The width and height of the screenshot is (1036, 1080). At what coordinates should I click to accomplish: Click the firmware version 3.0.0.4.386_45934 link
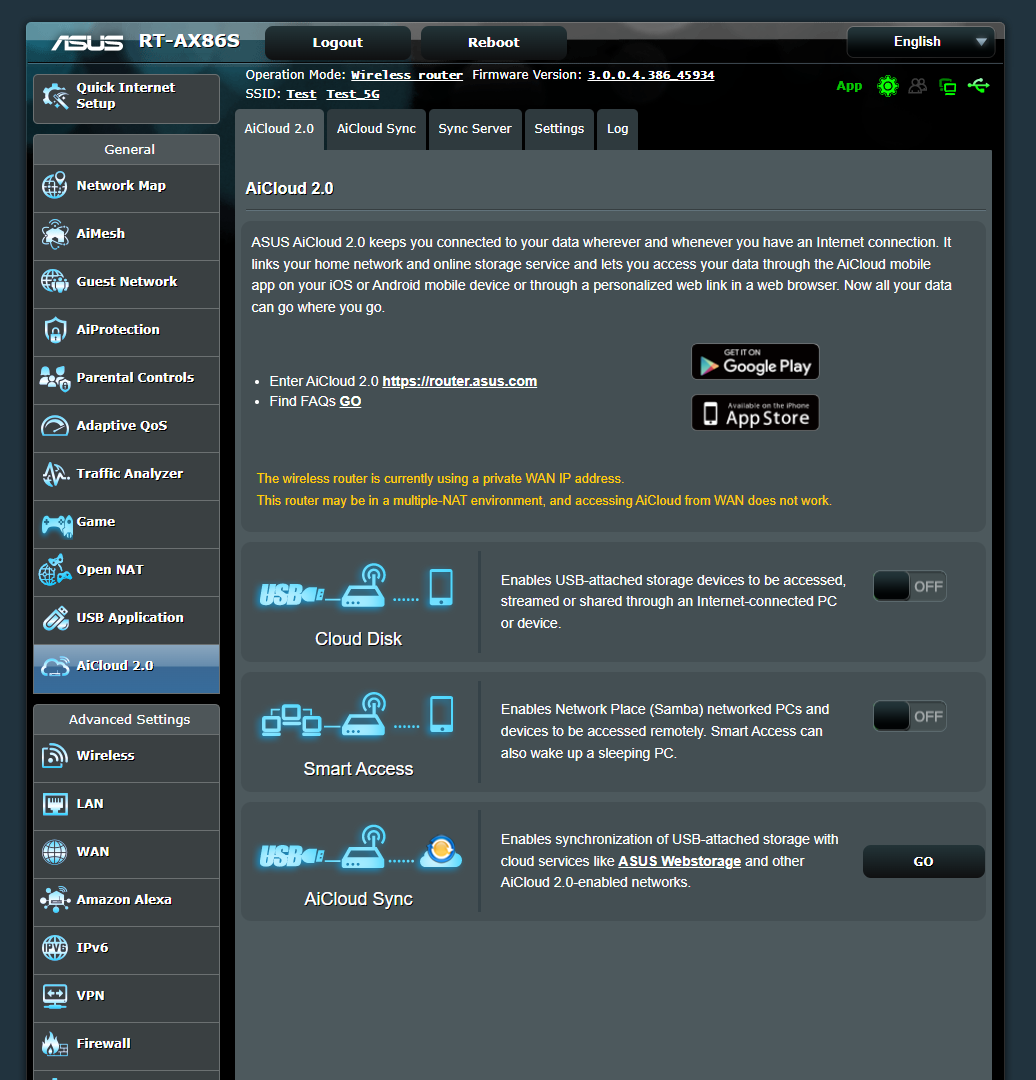650,75
